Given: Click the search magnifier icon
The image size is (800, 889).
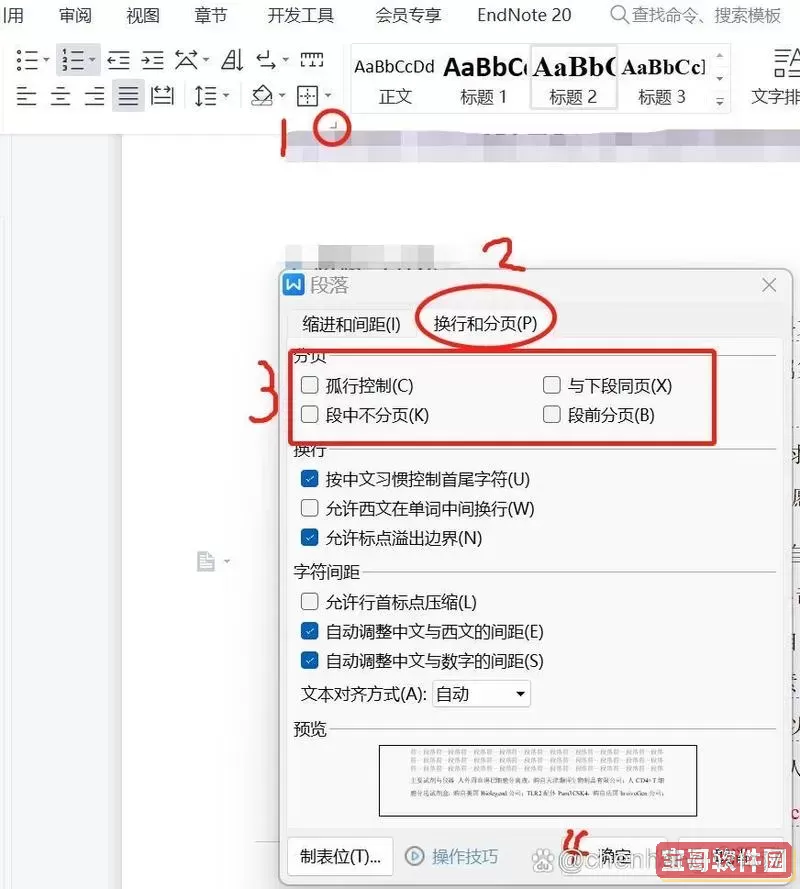Looking at the screenshot, I should tap(619, 14).
